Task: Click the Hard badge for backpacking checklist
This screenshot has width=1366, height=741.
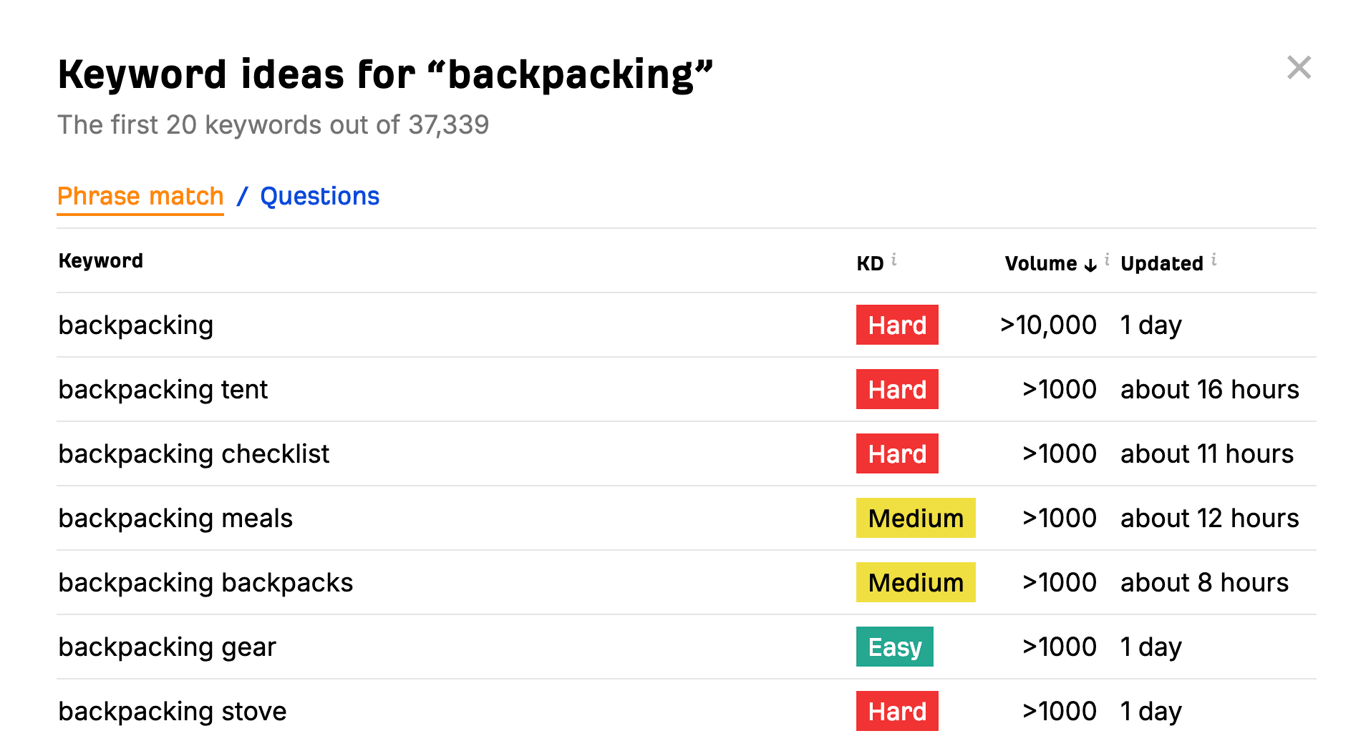Action: coord(896,453)
